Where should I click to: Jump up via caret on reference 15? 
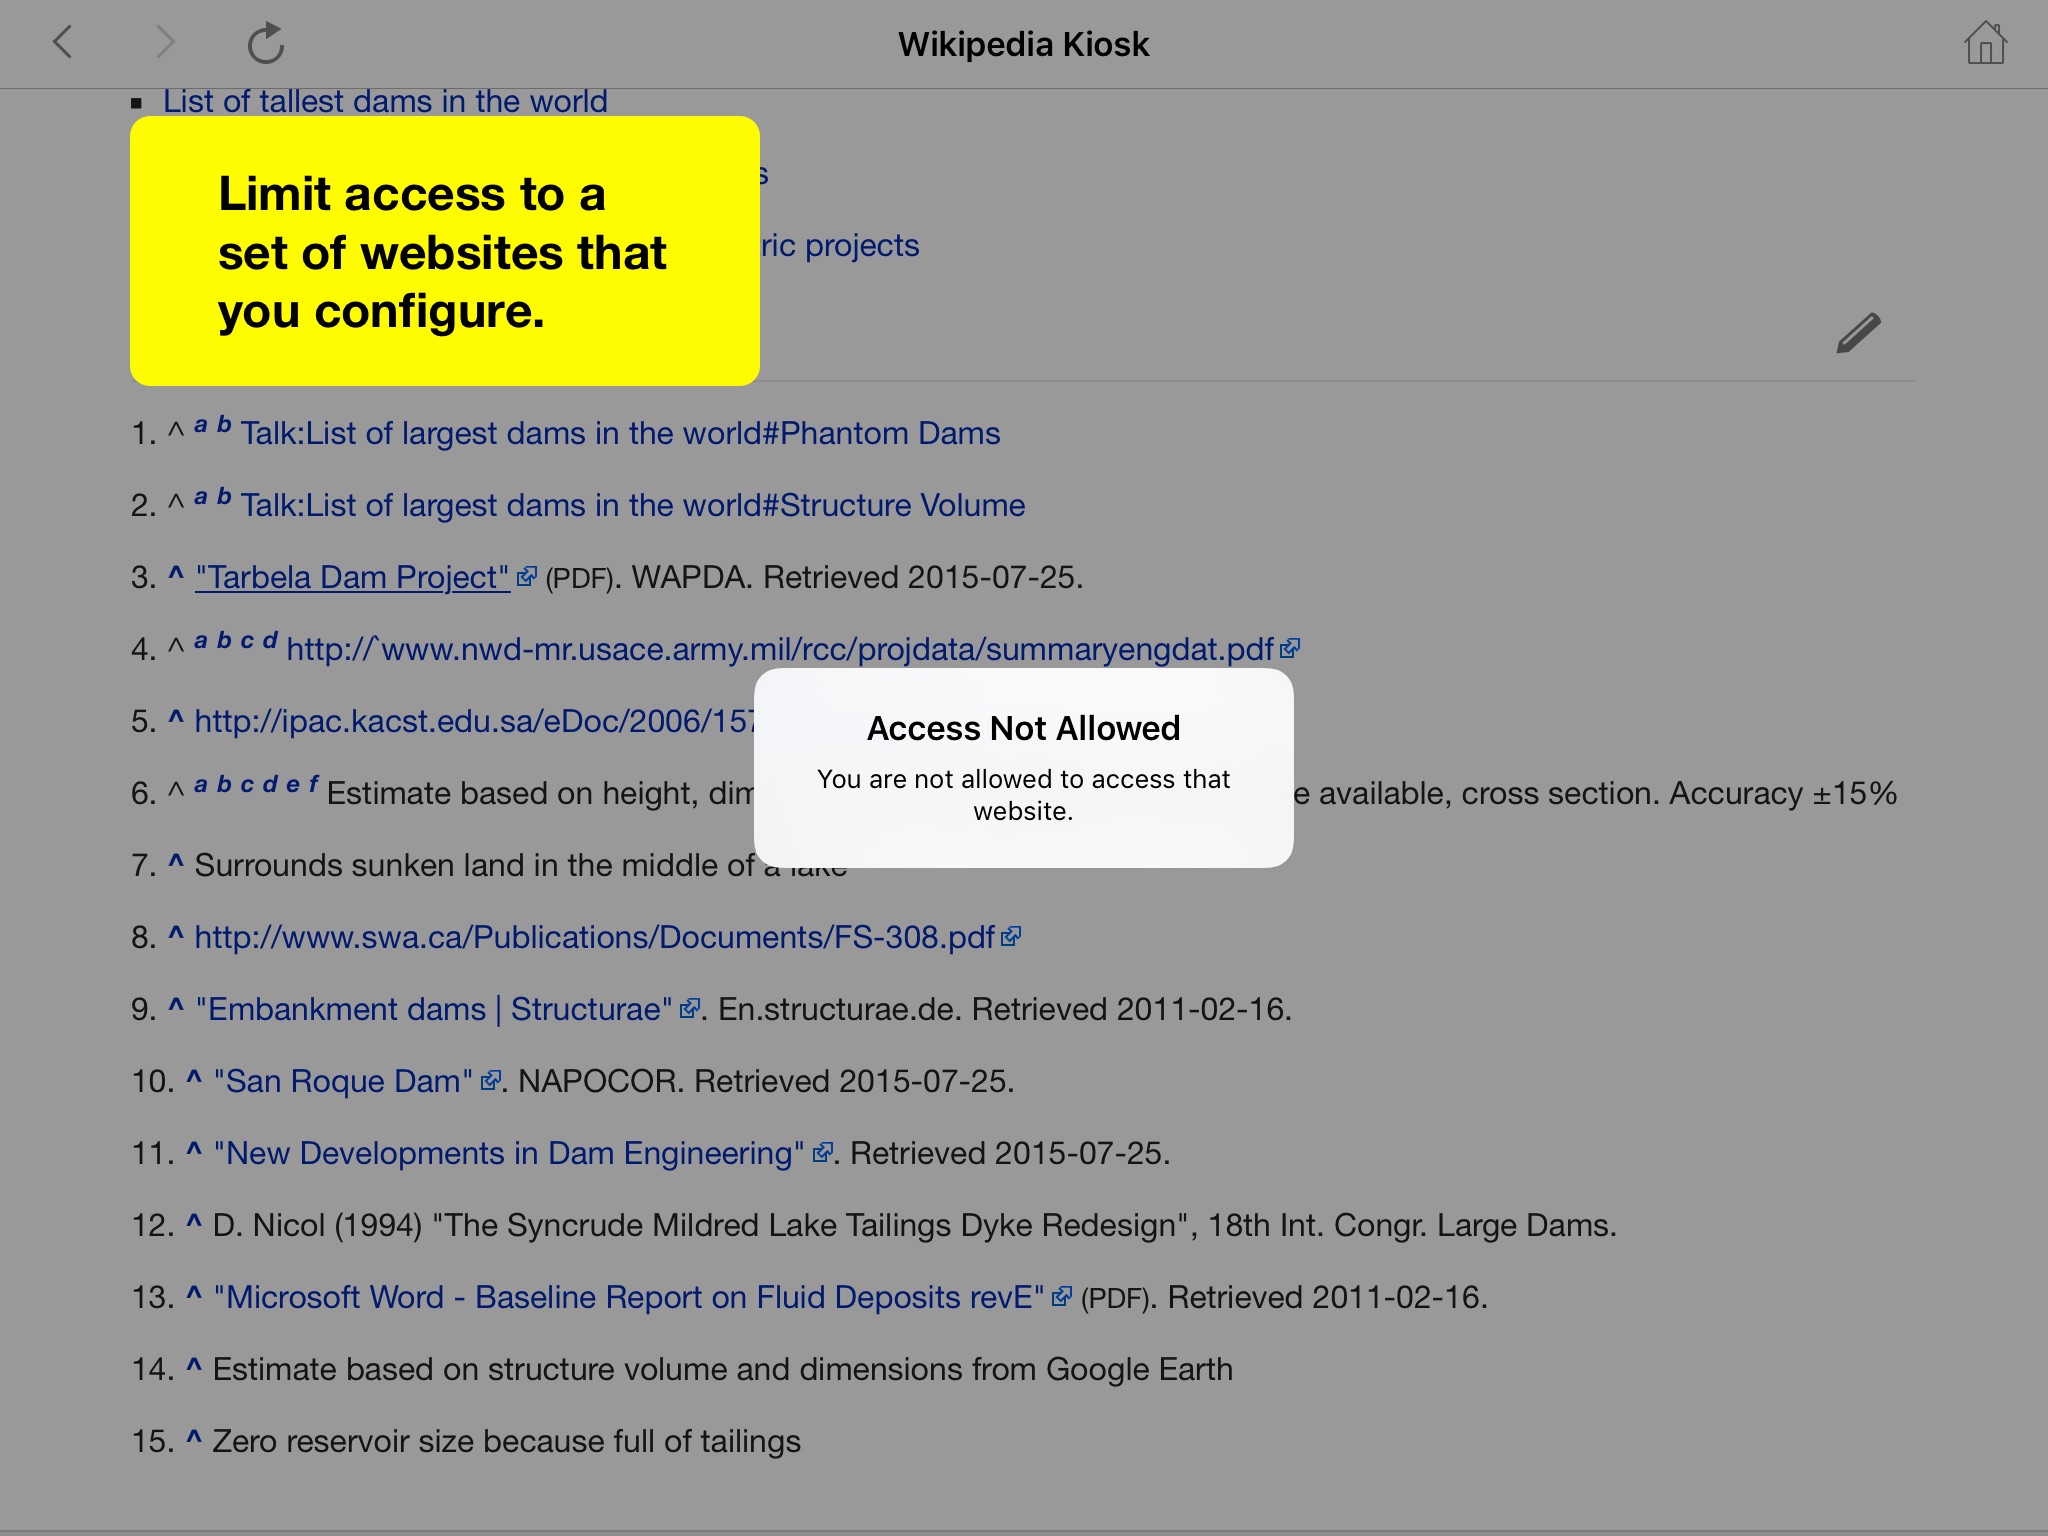click(x=194, y=1438)
